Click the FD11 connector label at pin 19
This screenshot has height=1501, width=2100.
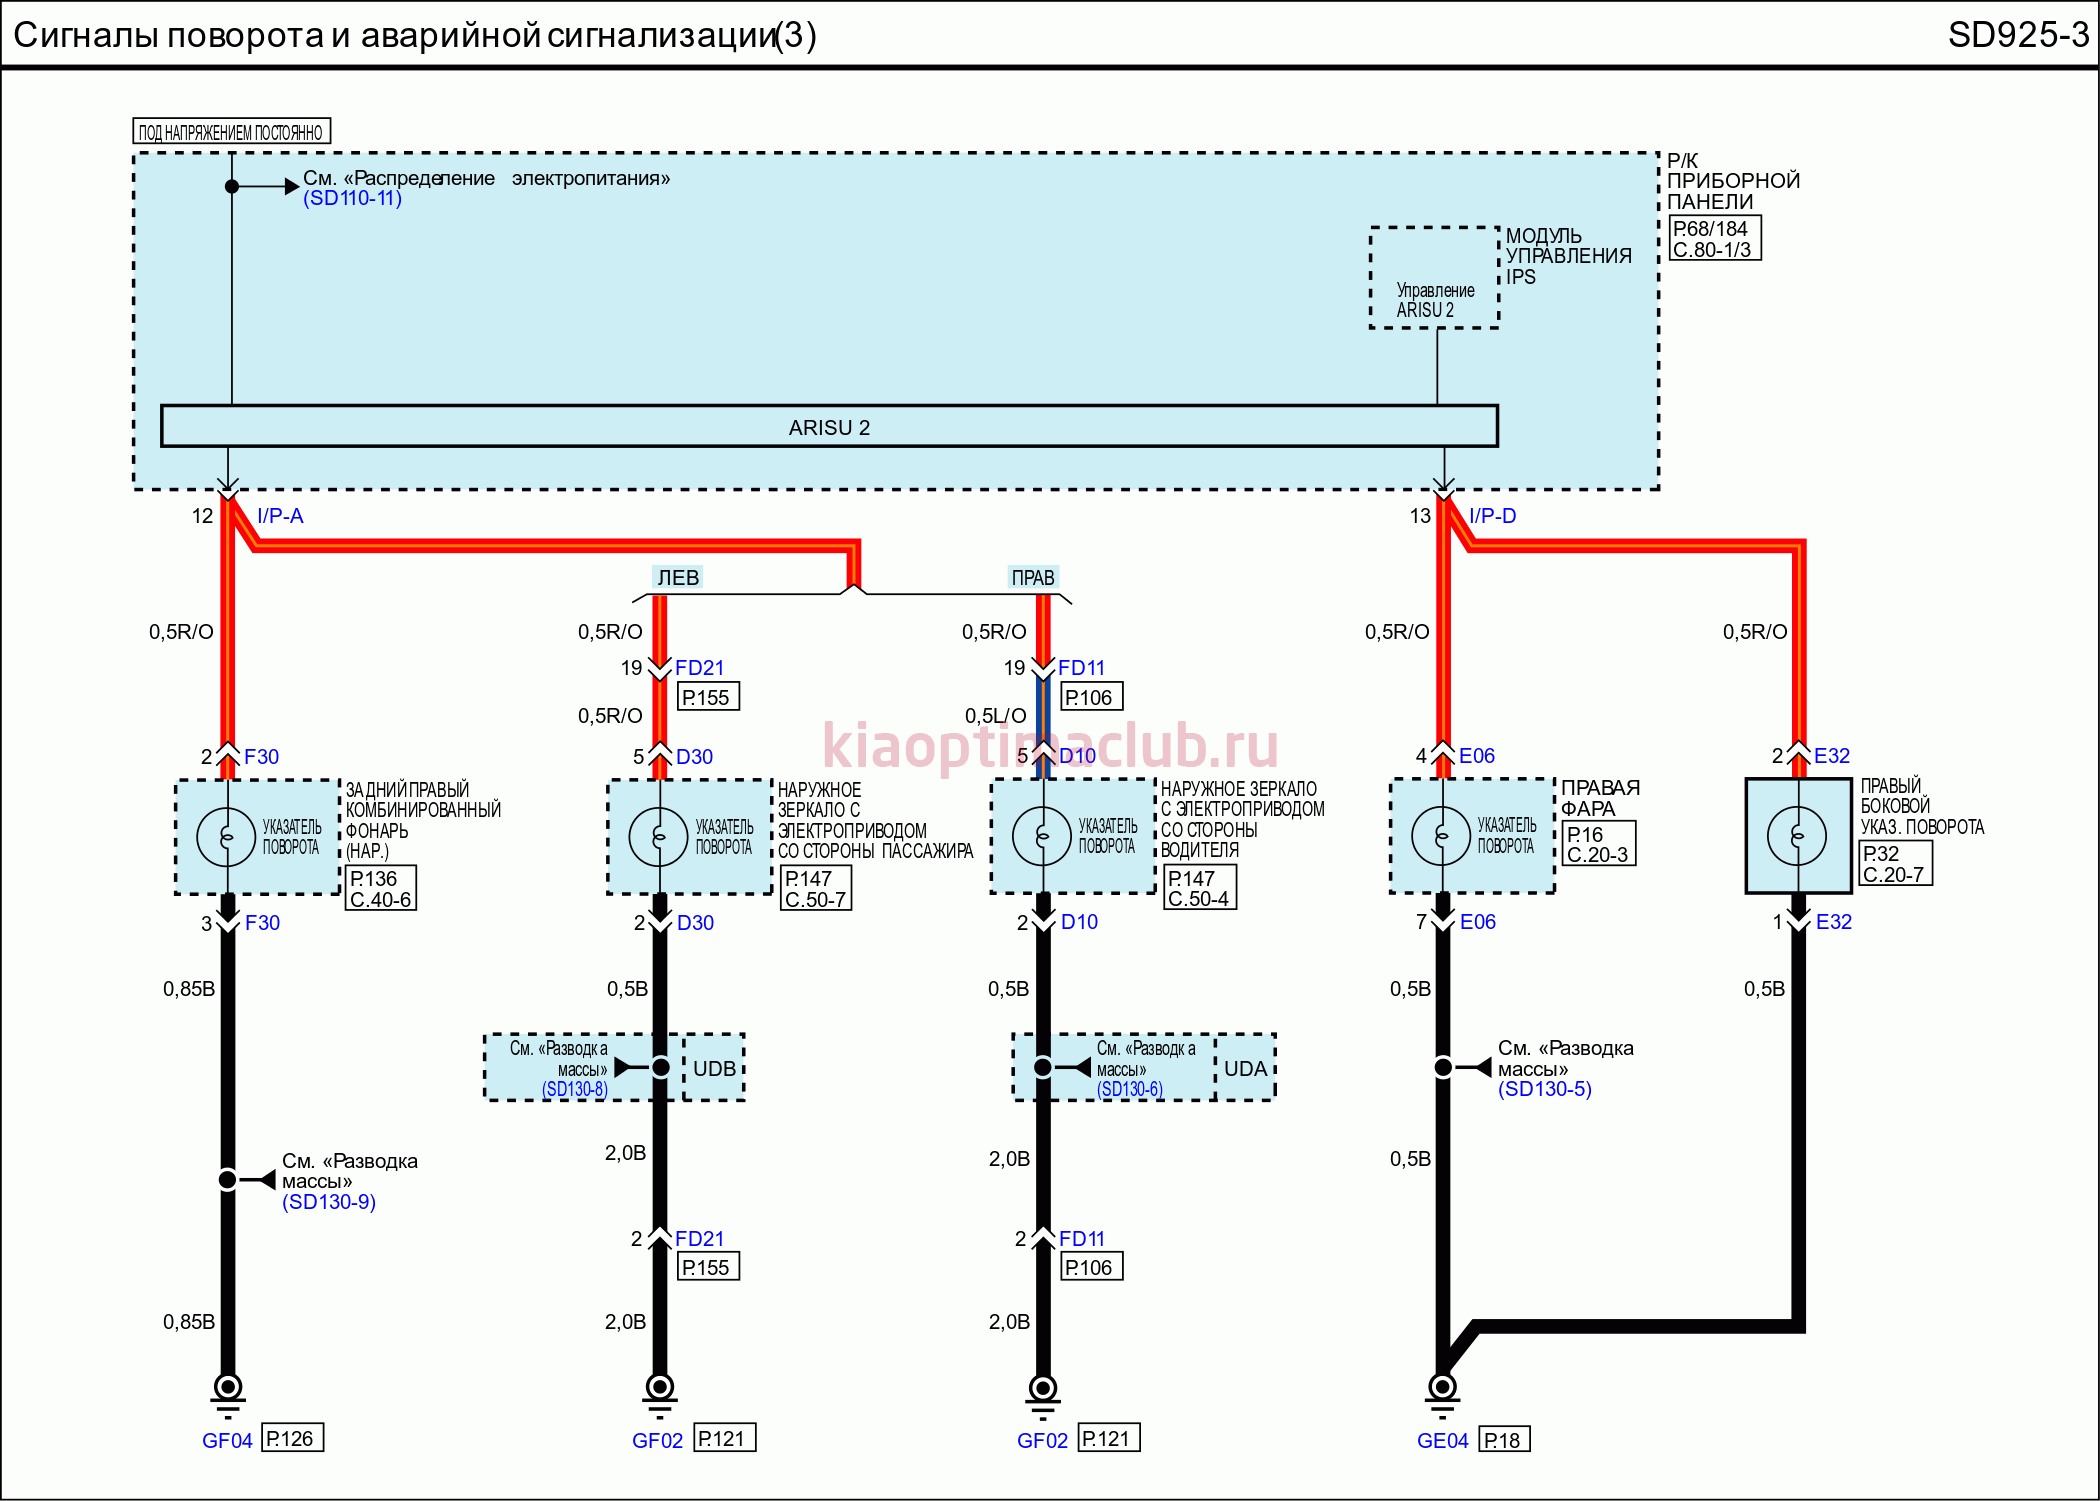point(1082,668)
